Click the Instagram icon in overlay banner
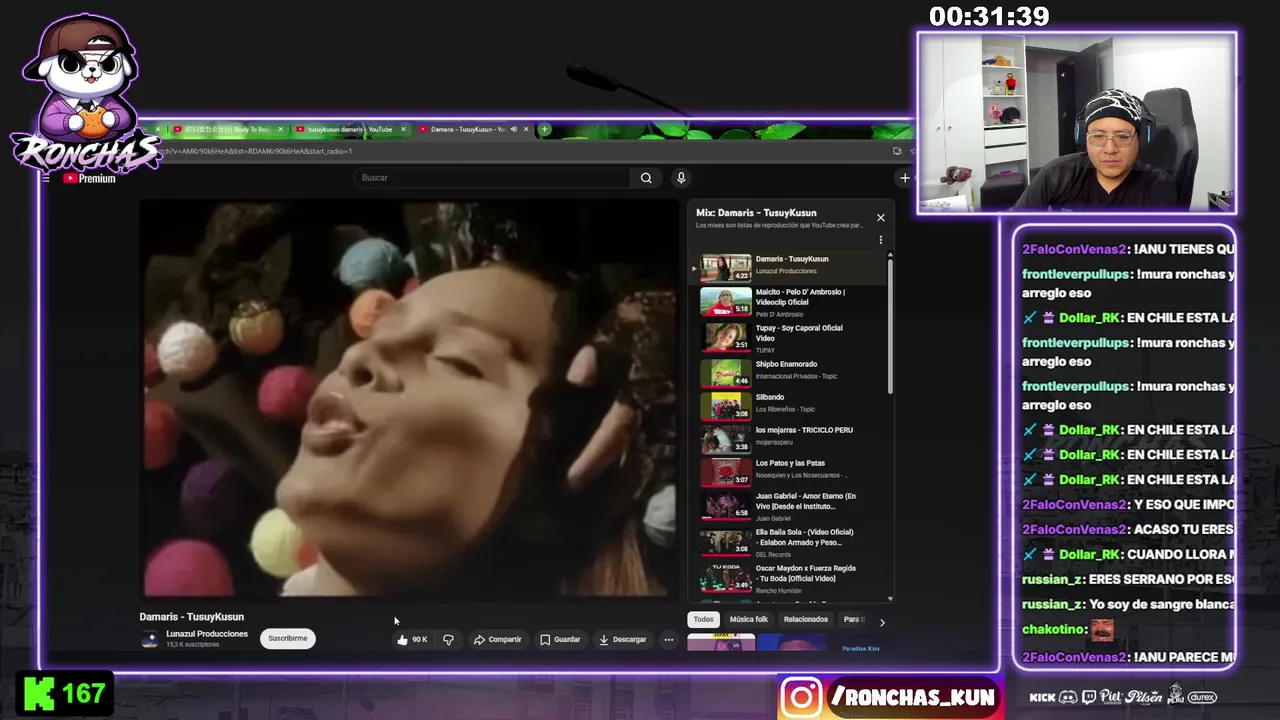 pyautogui.click(x=801, y=697)
